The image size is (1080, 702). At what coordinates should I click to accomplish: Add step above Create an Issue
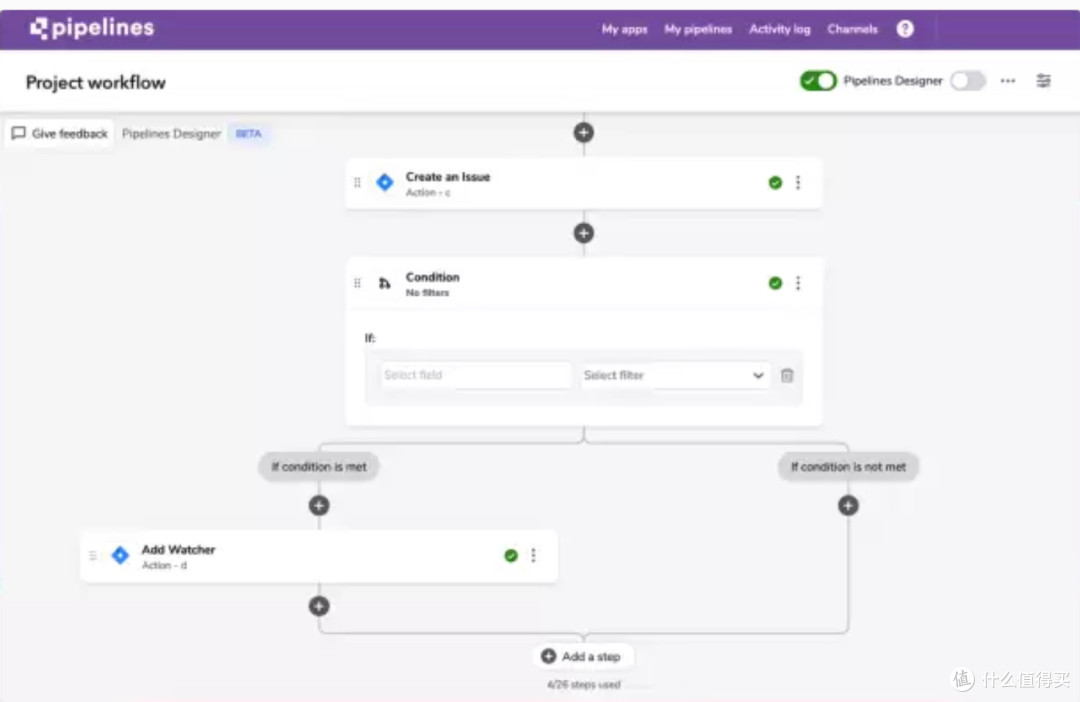click(583, 132)
